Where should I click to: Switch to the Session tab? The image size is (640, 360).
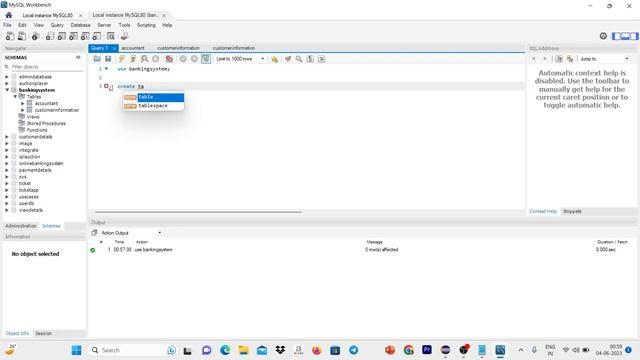(x=43, y=333)
